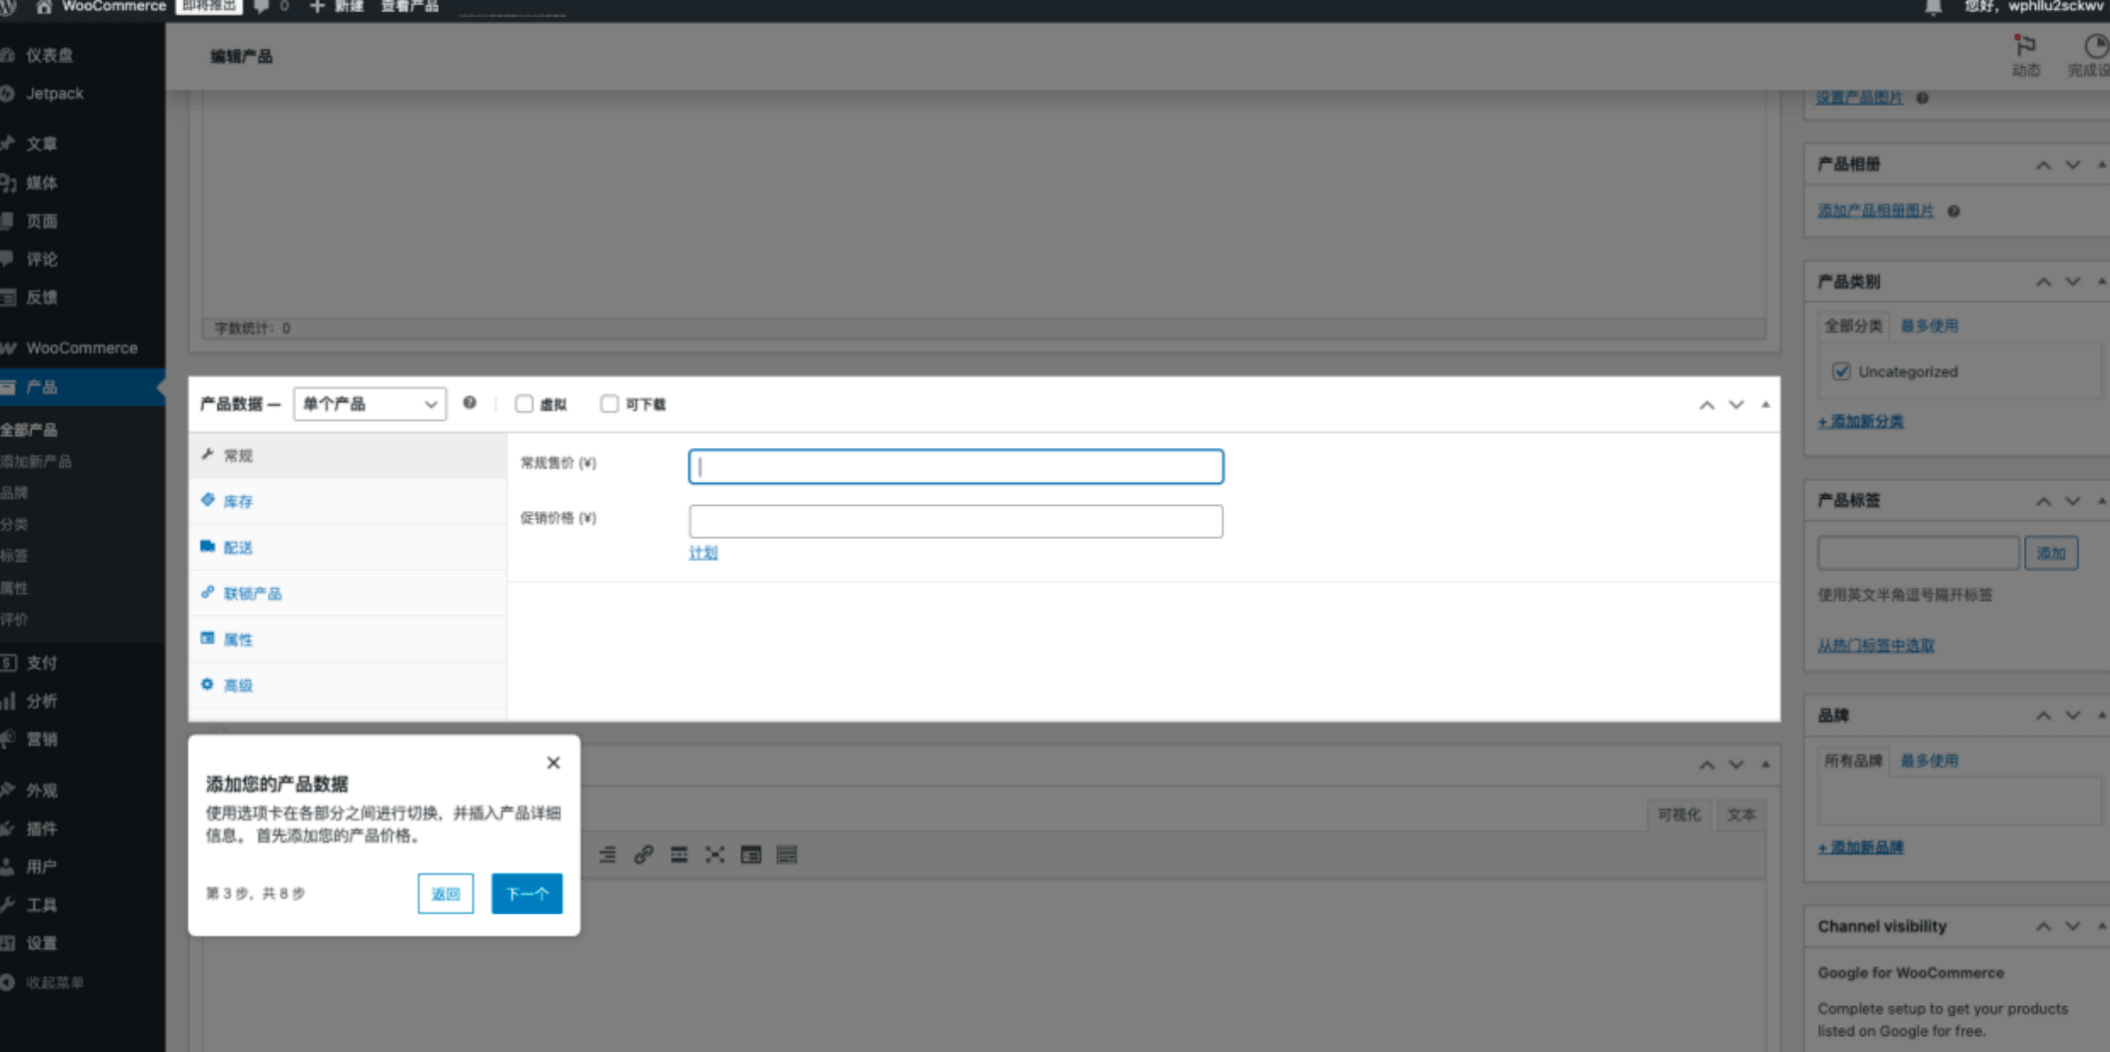Open the Shipping tab in product data
Screen dimensions: 2110x1052
(x=238, y=548)
